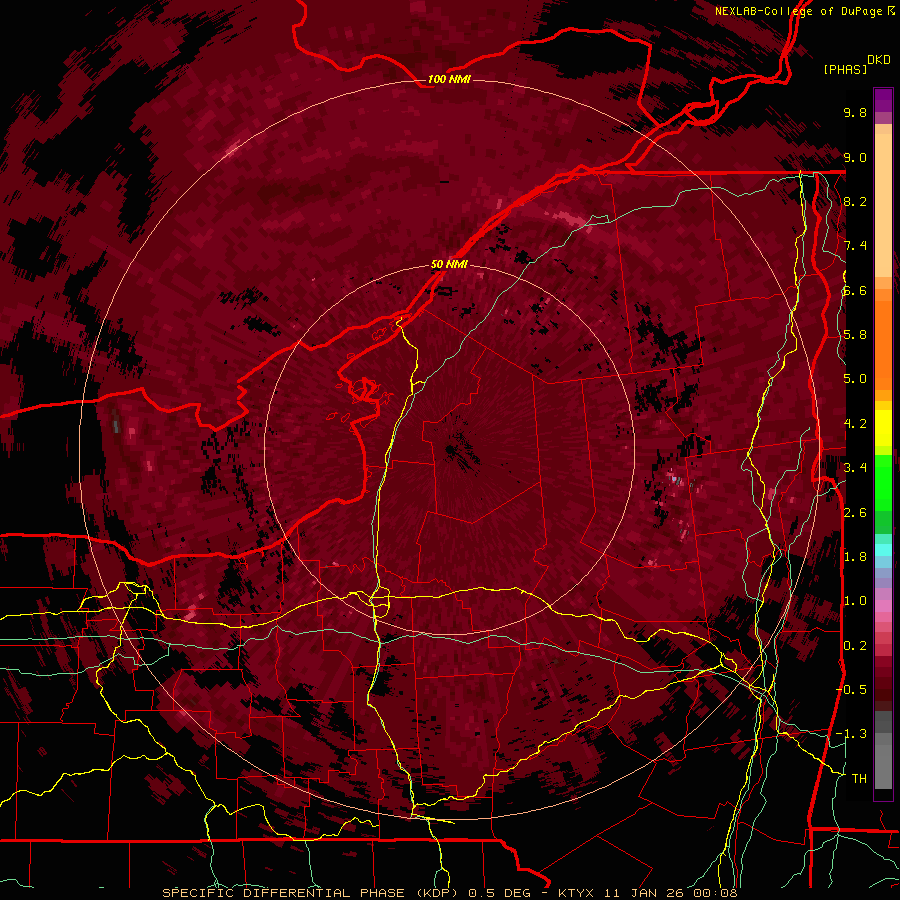The height and width of the screenshot is (900, 900).
Task: Click the 00:08 timestamp
Action: pos(715,893)
